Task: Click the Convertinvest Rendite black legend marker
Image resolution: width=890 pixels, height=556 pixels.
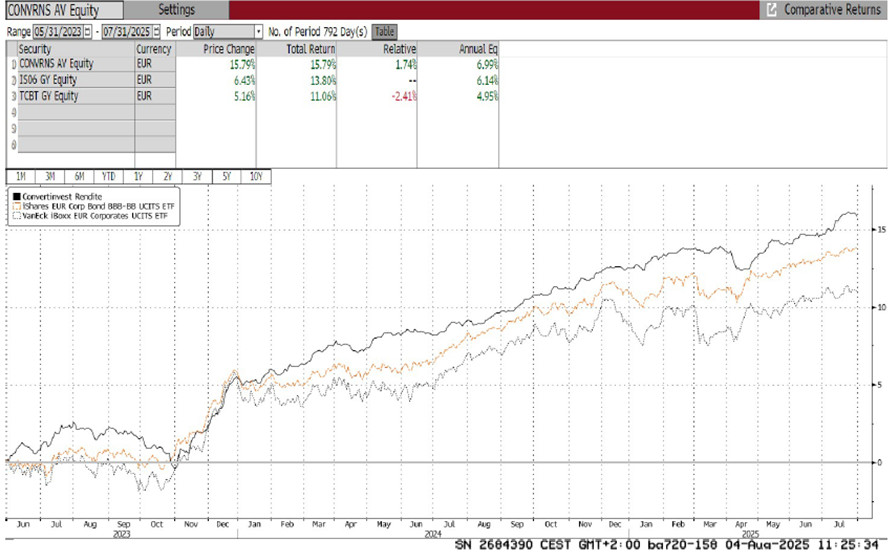Action: pyautogui.click(x=15, y=197)
